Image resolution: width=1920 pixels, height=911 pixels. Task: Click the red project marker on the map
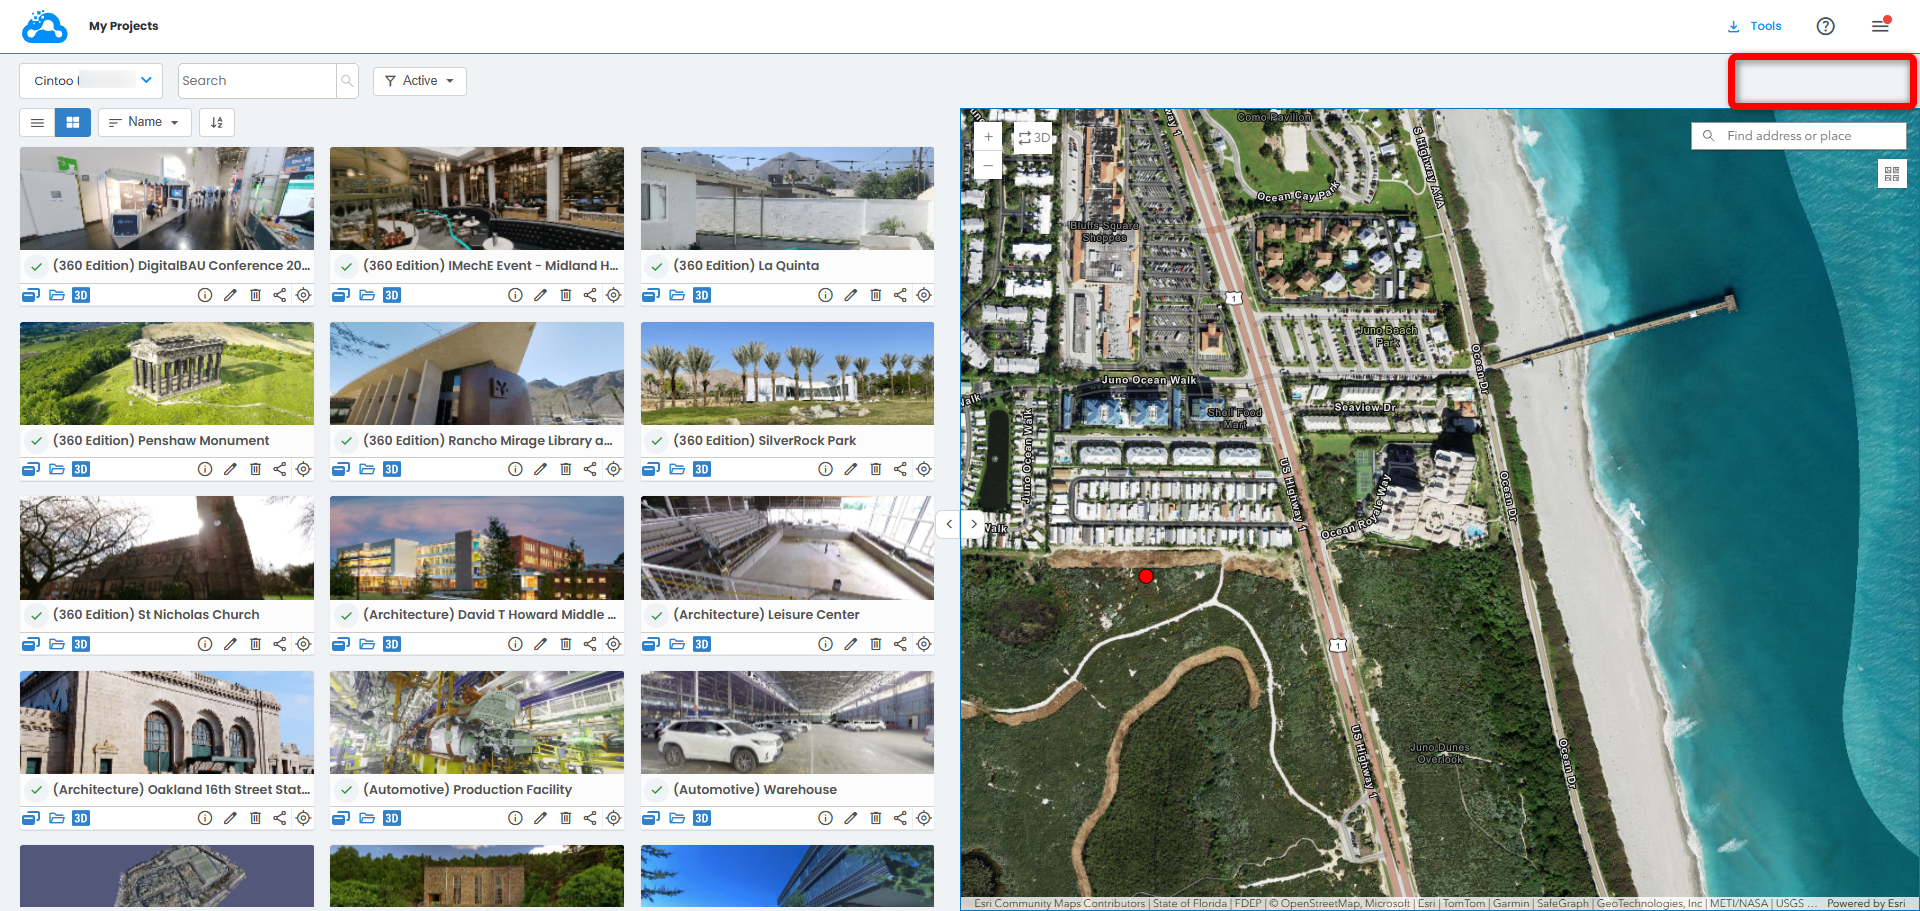pos(1146,576)
